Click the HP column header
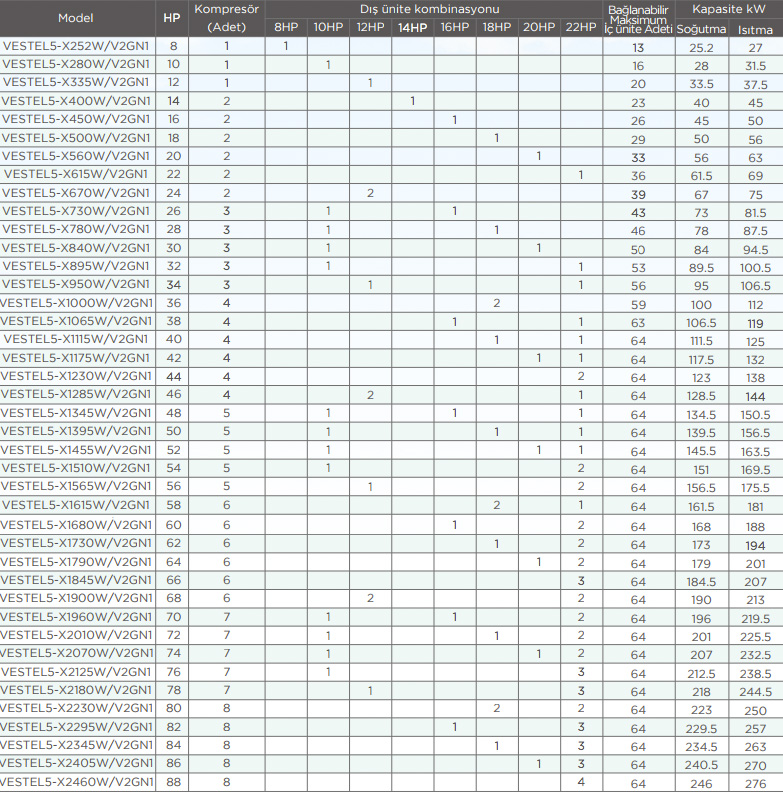 coord(172,18)
